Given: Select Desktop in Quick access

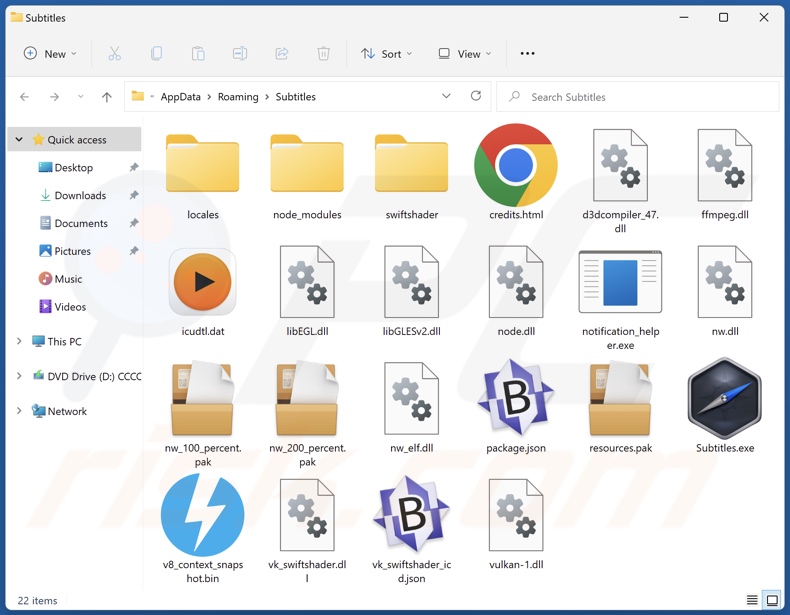Looking at the screenshot, I should (x=74, y=167).
